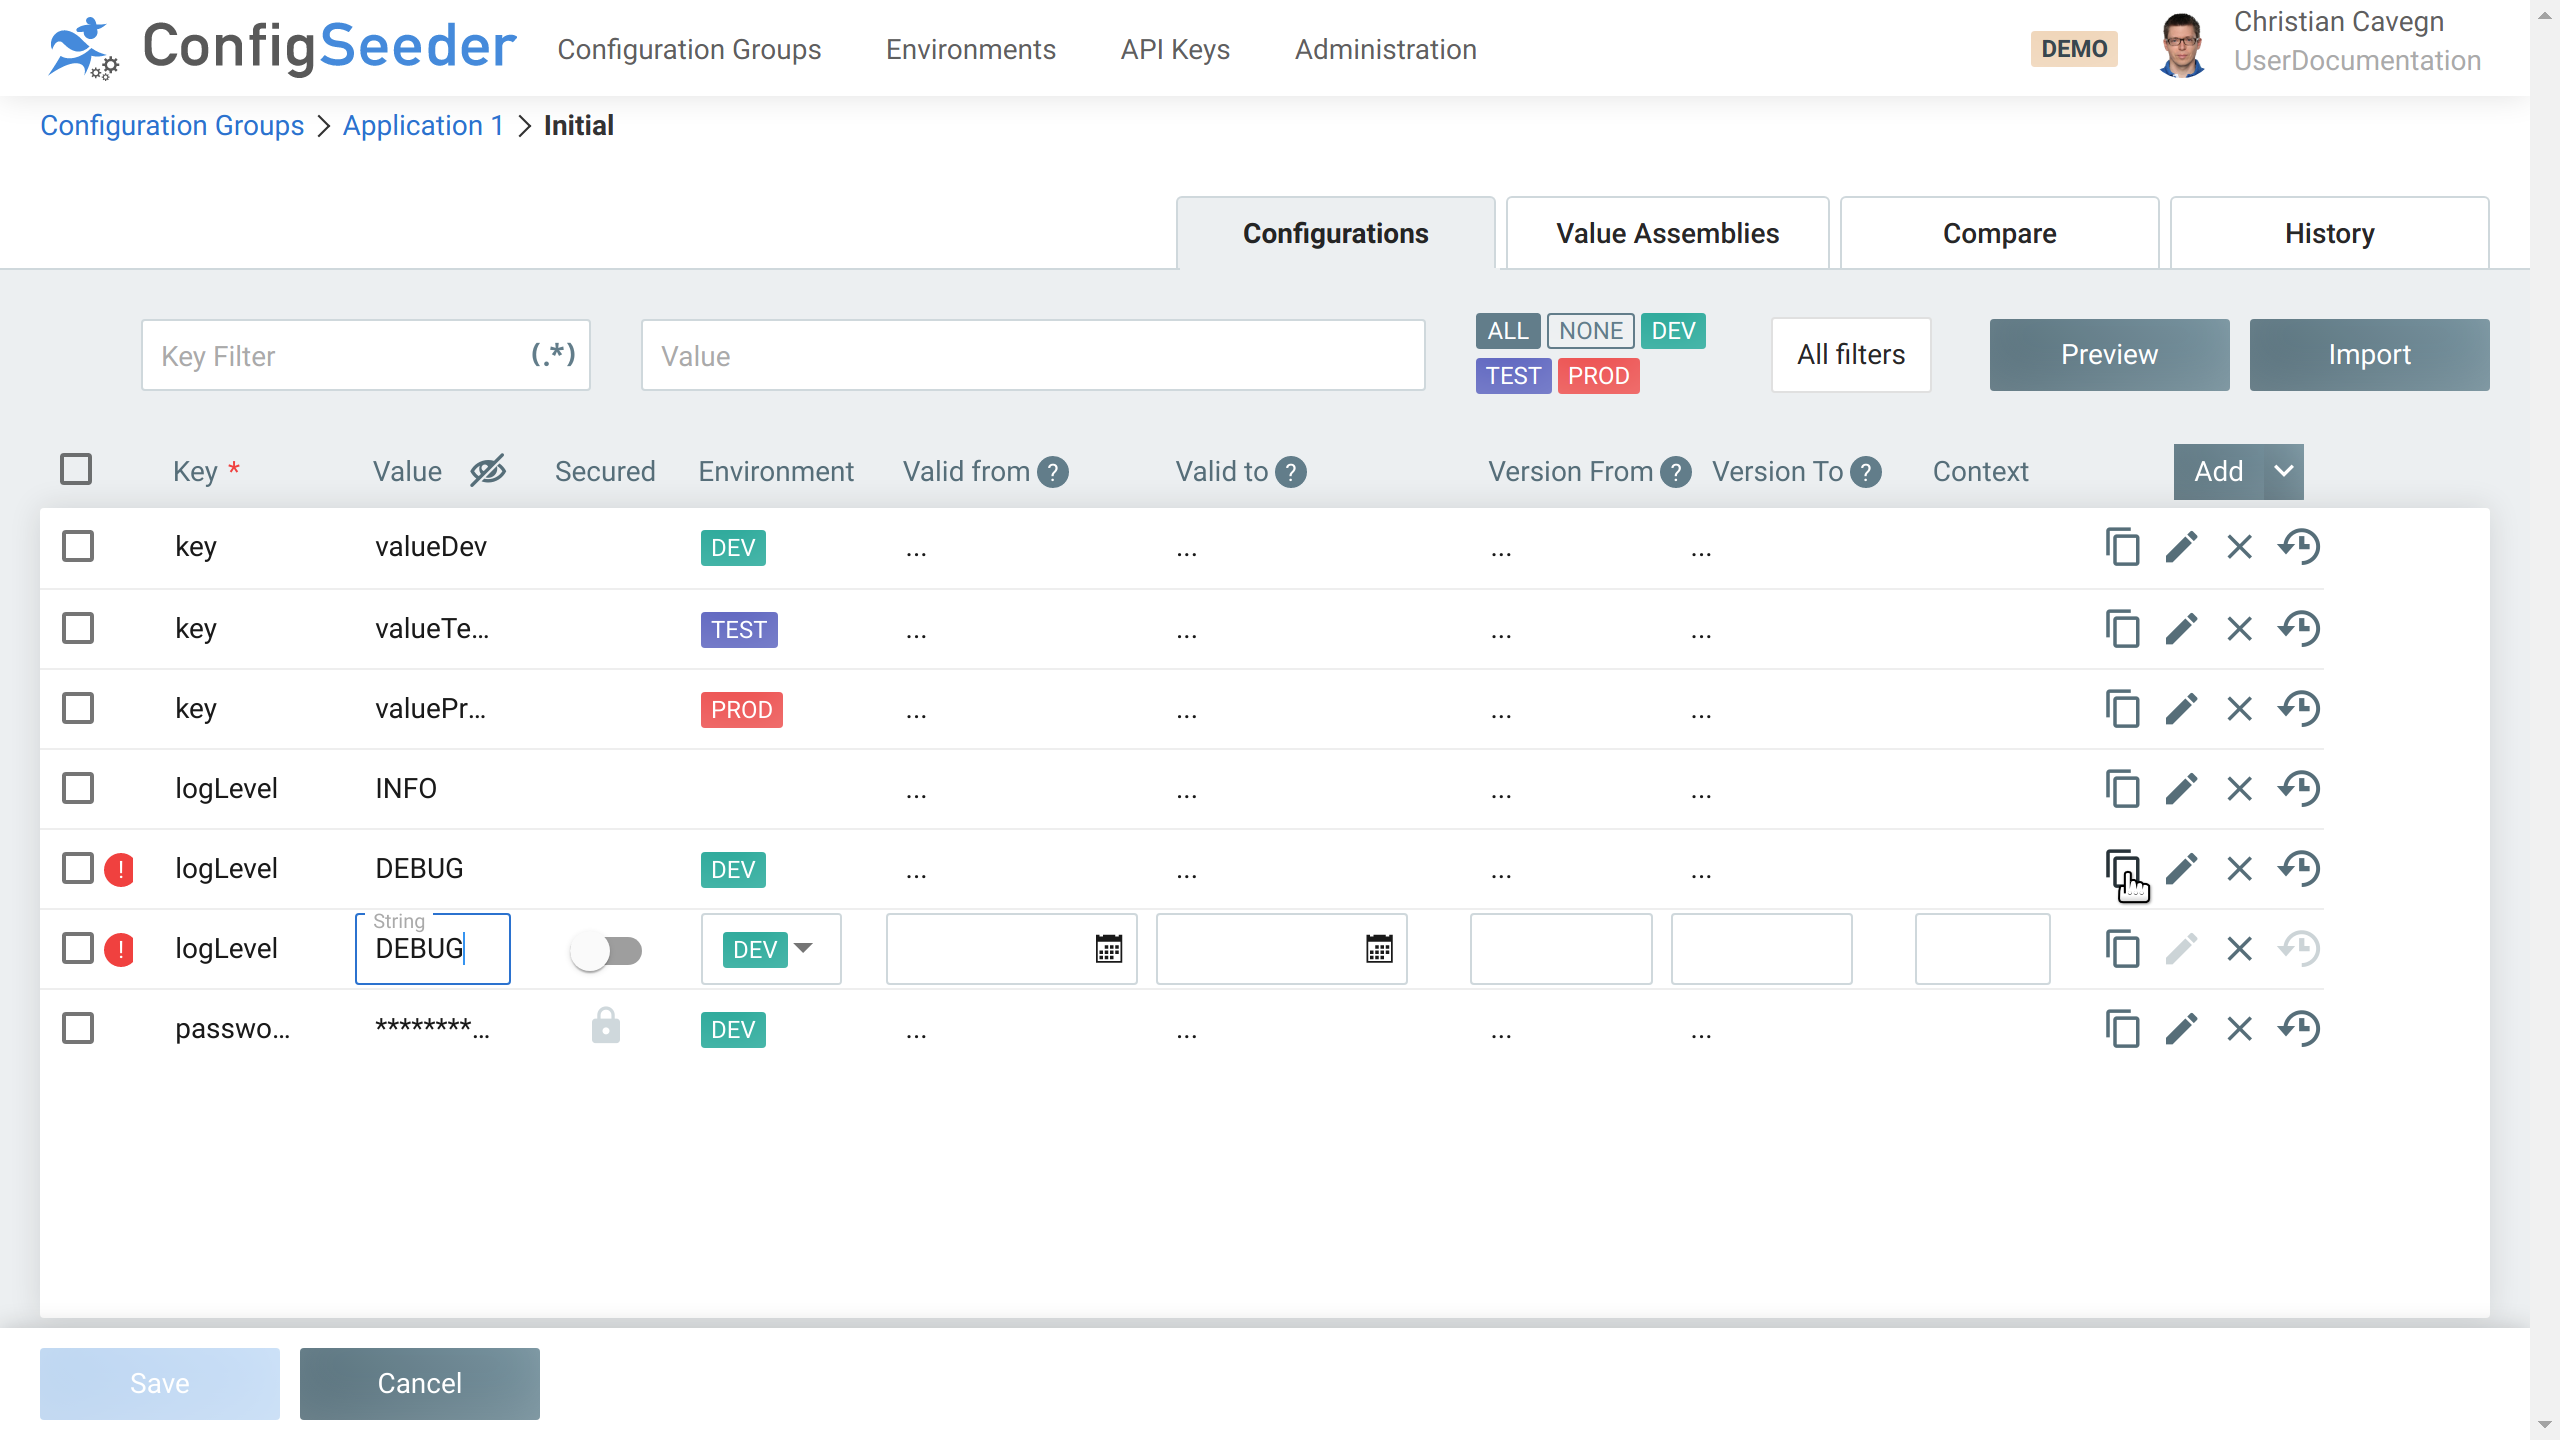Click the Valid to calendar icon
Image resolution: width=2560 pixels, height=1440 pixels.
1379,949
